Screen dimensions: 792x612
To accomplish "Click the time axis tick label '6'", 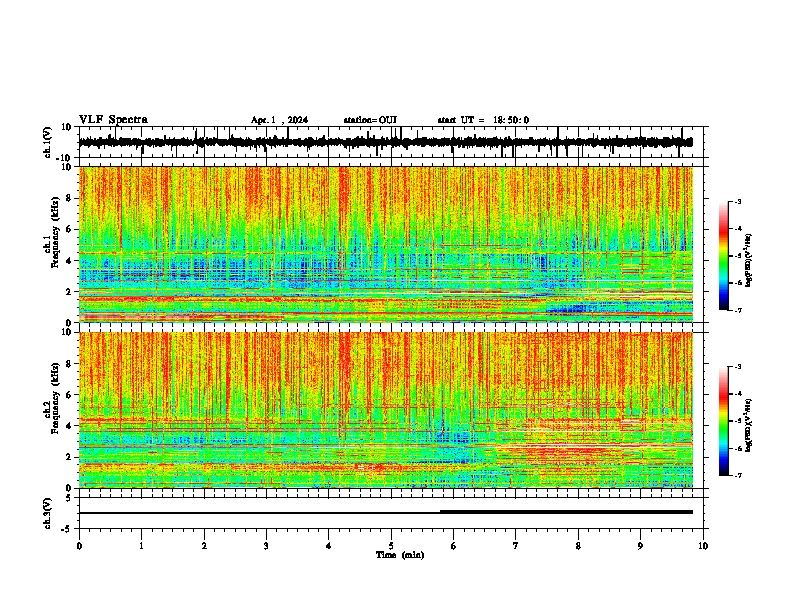I will [454, 546].
